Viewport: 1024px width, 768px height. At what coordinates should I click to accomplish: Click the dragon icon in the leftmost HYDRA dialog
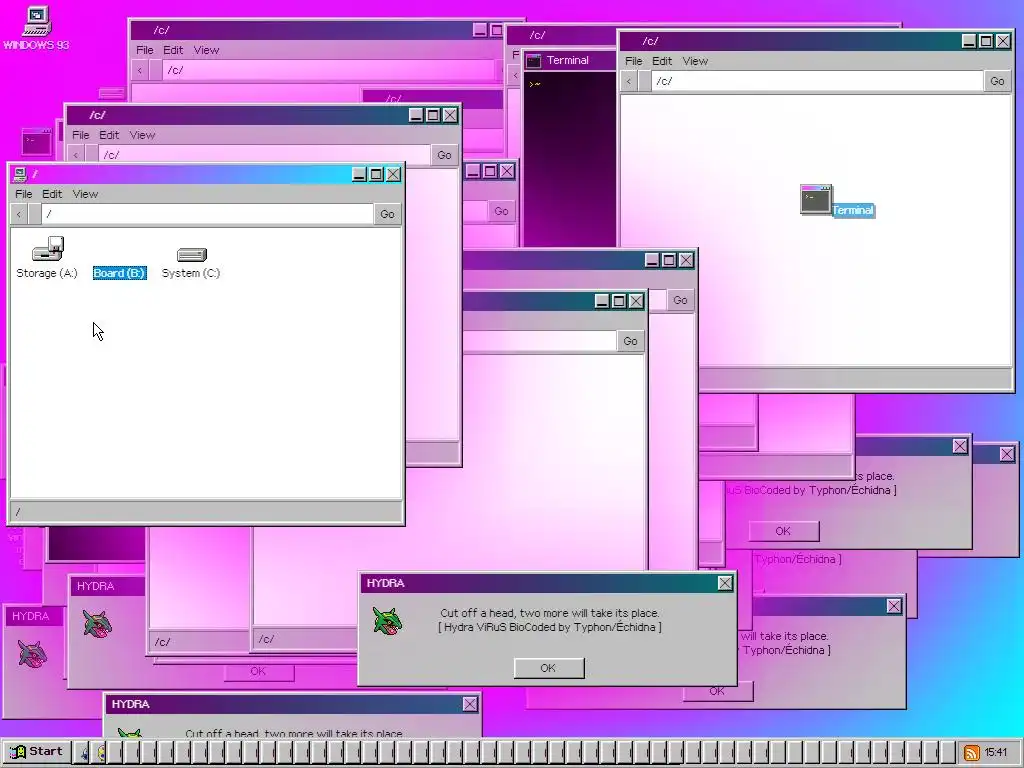click(x=32, y=654)
